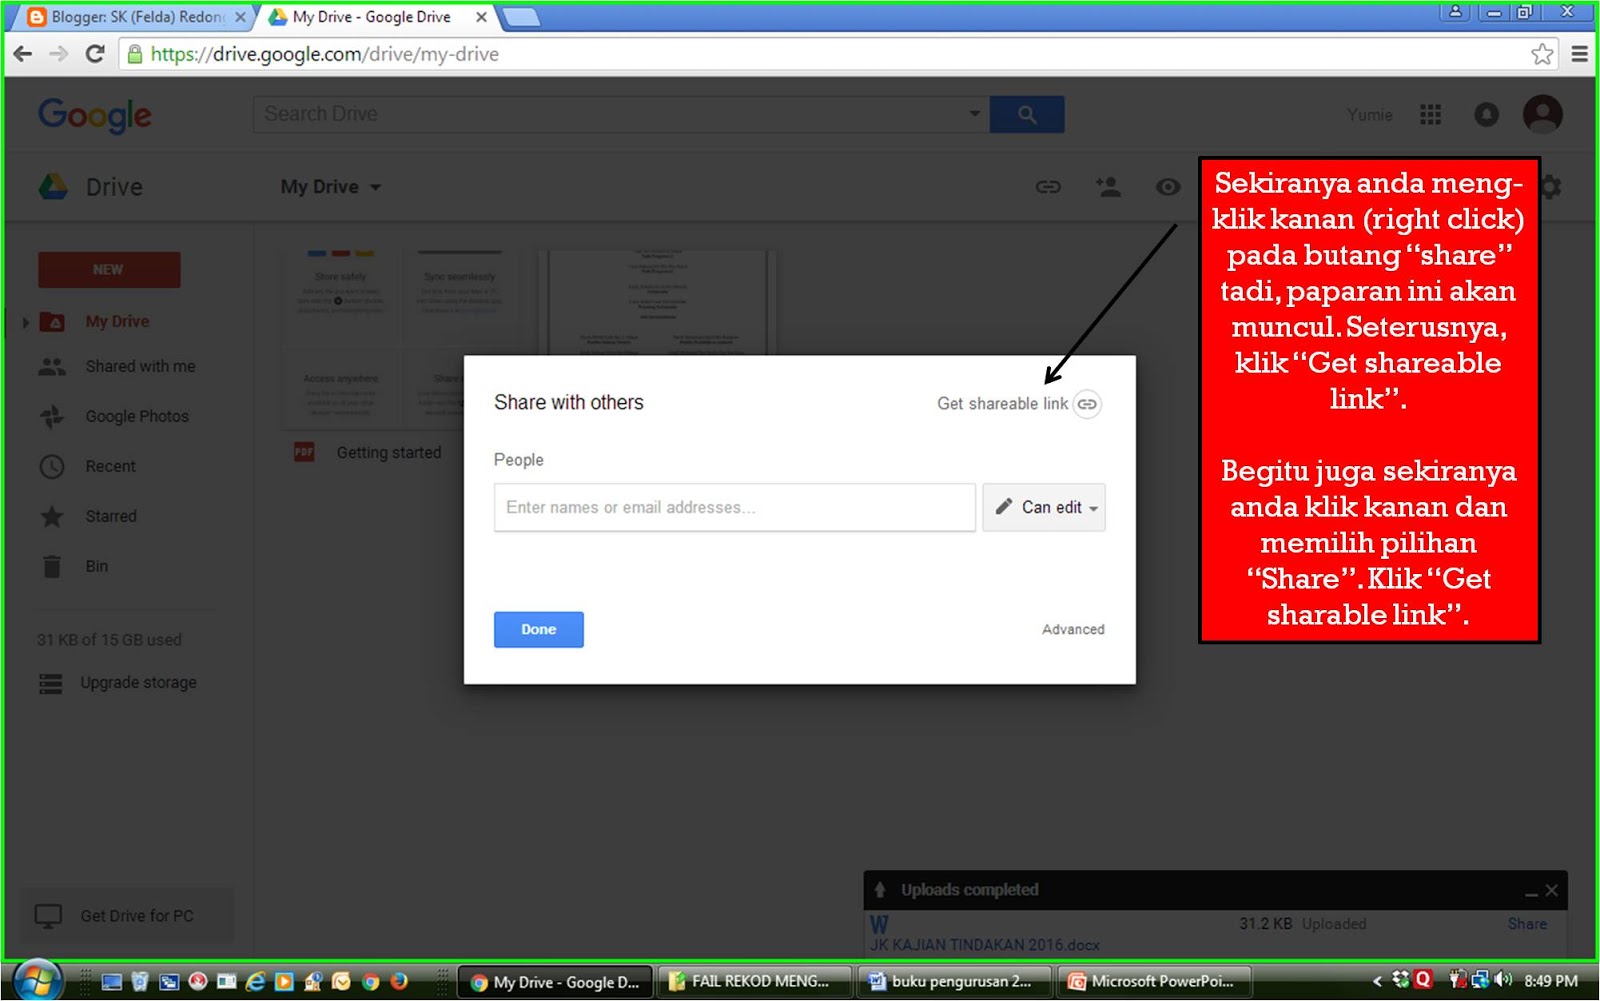Click the My Drive - Google D... taskbar button
1600x1001 pixels.
tap(555, 982)
